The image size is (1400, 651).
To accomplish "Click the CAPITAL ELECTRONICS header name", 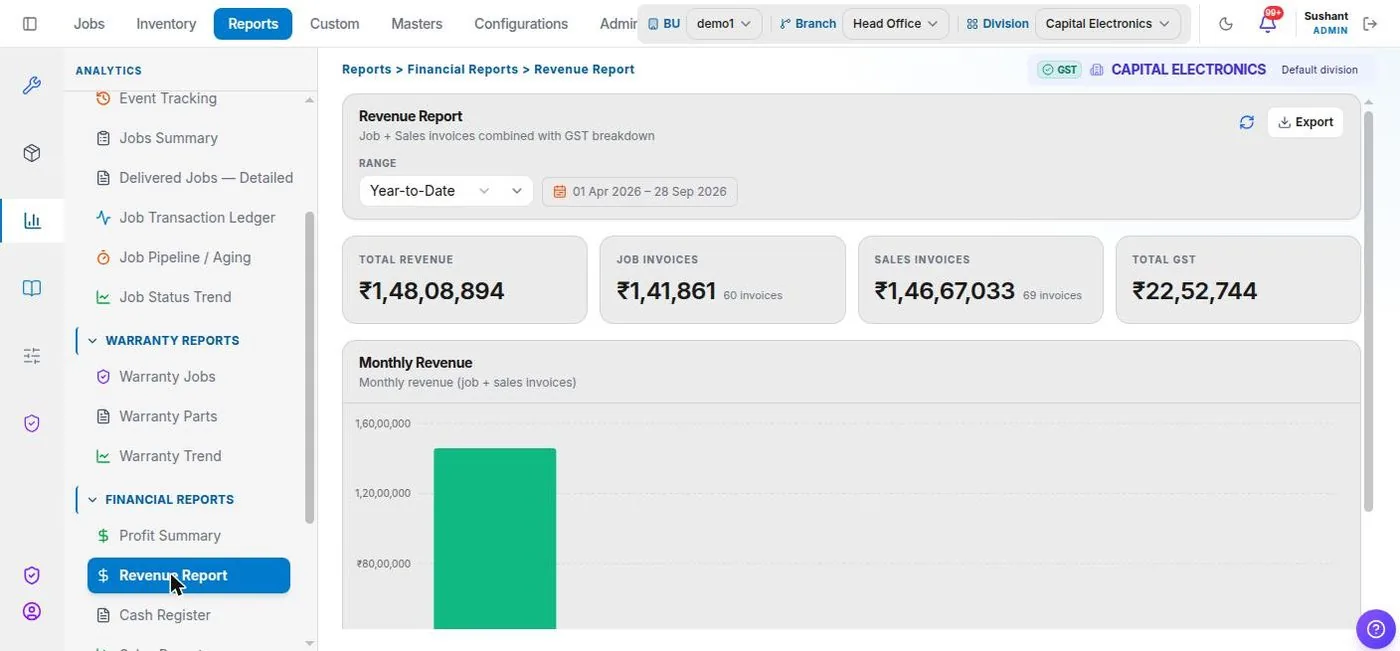I will point(1188,70).
